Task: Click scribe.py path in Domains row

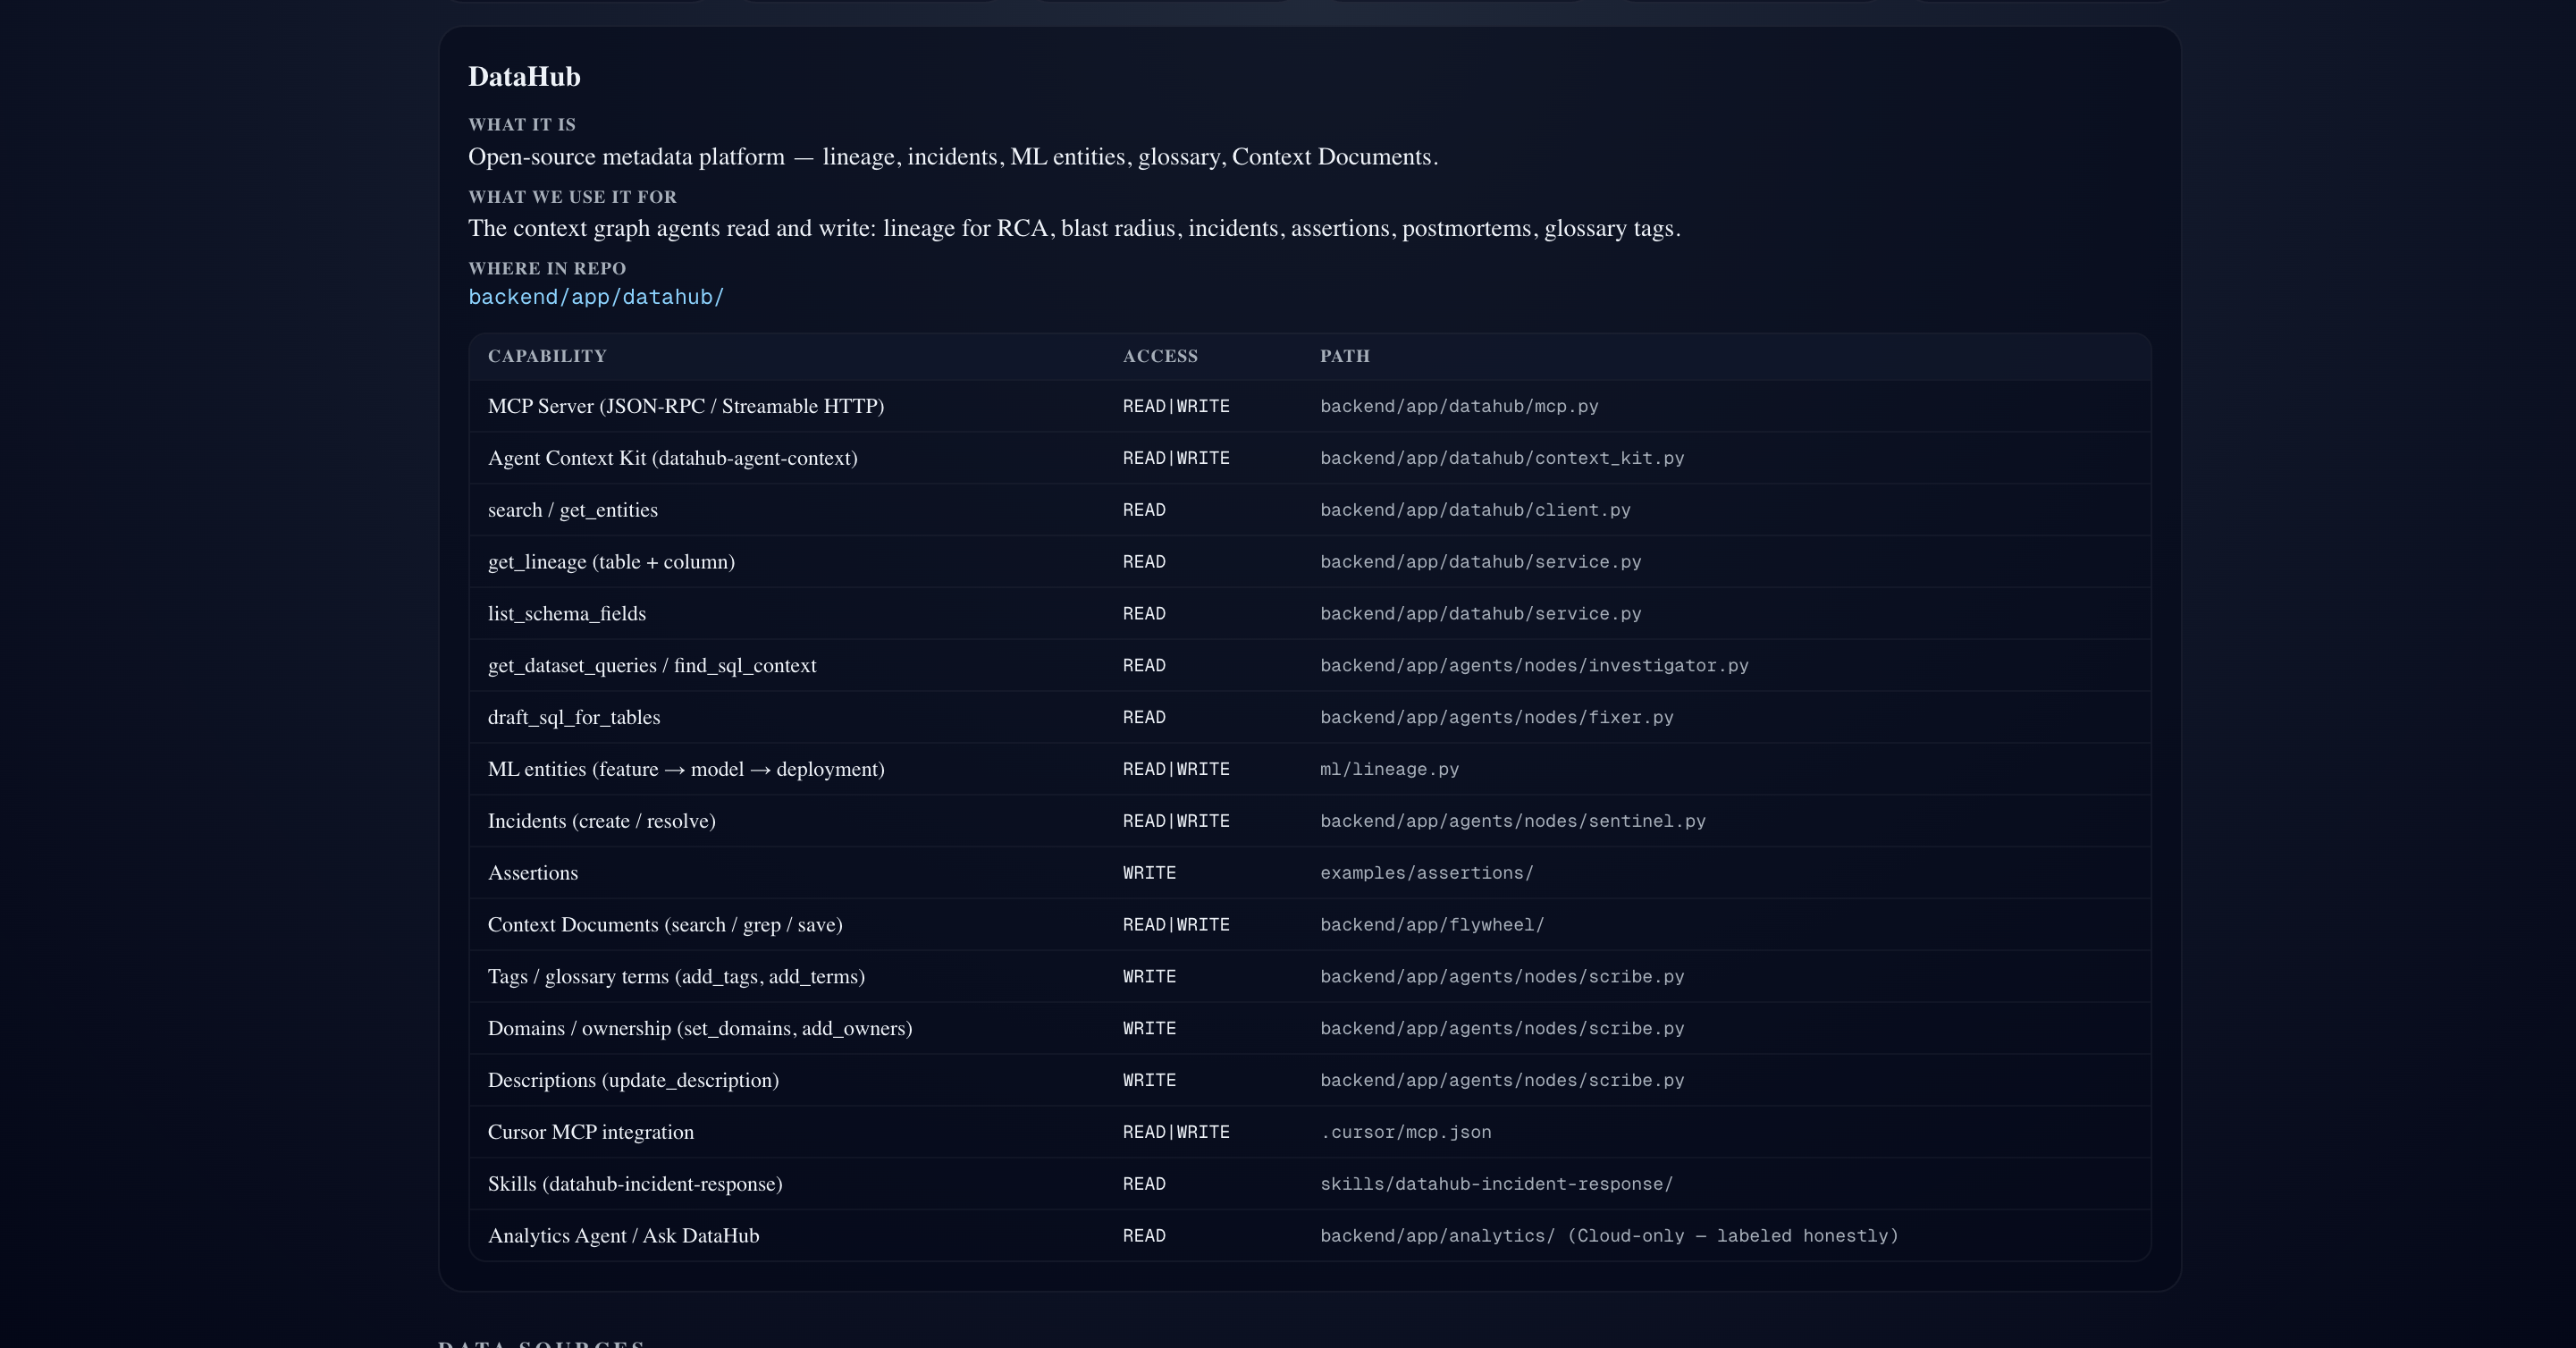Action: 1502,1029
